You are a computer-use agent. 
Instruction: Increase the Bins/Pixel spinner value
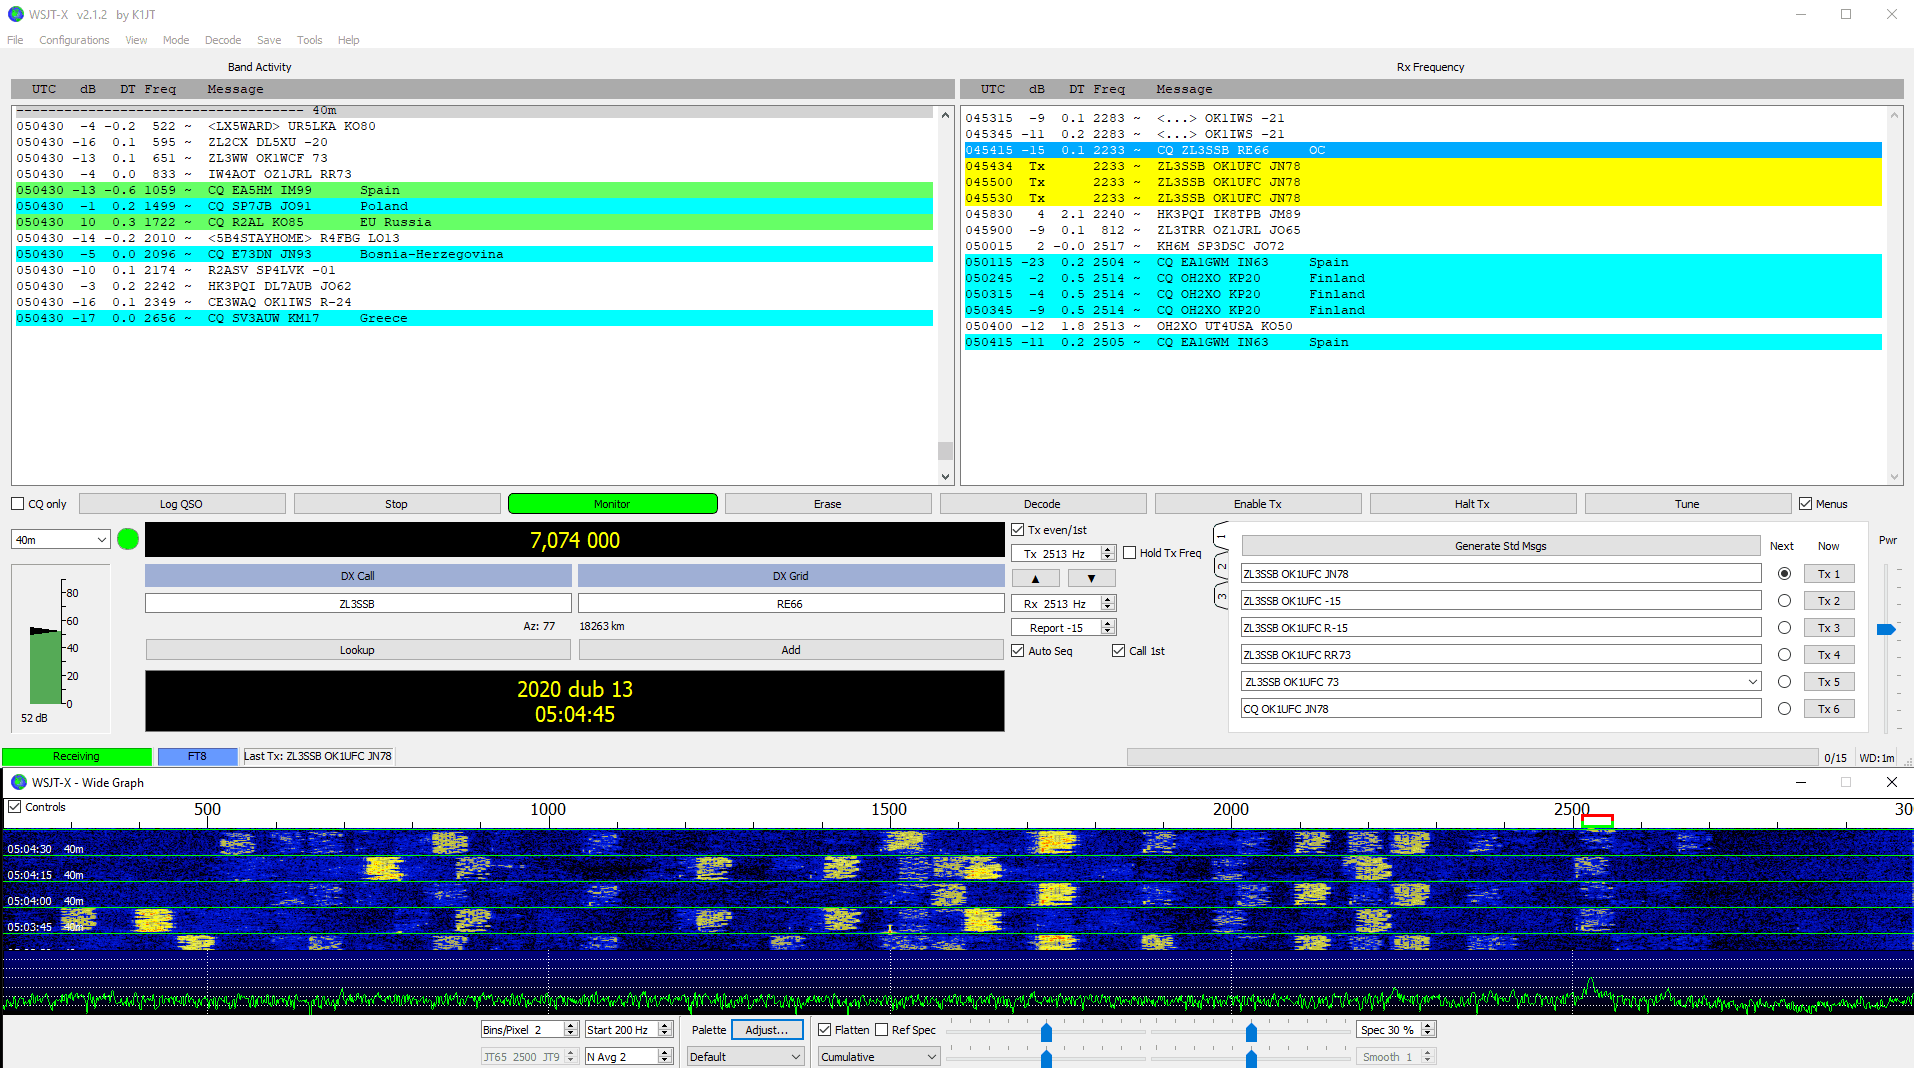(x=571, y=1025)
